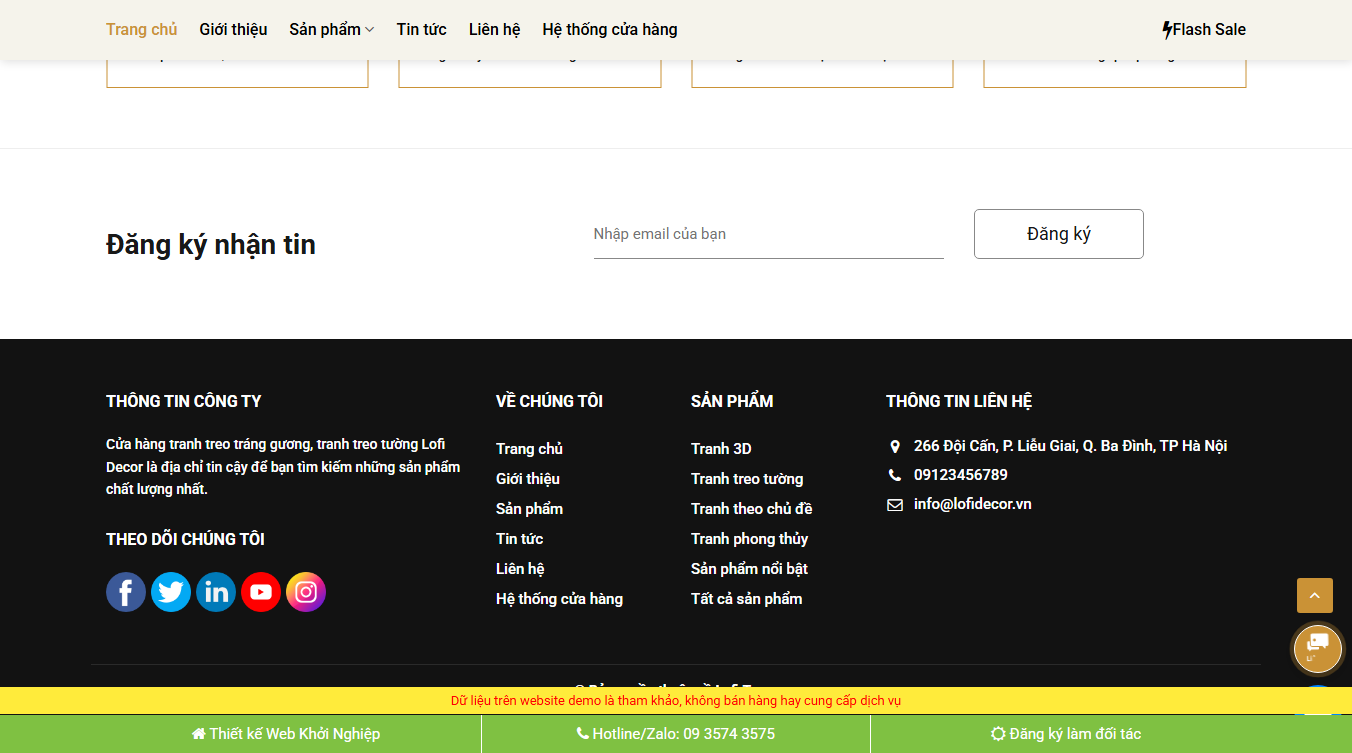
Task: Click Đăng ký làm đối tác link
Action: pyautogui.click(x=1066, y=734)
